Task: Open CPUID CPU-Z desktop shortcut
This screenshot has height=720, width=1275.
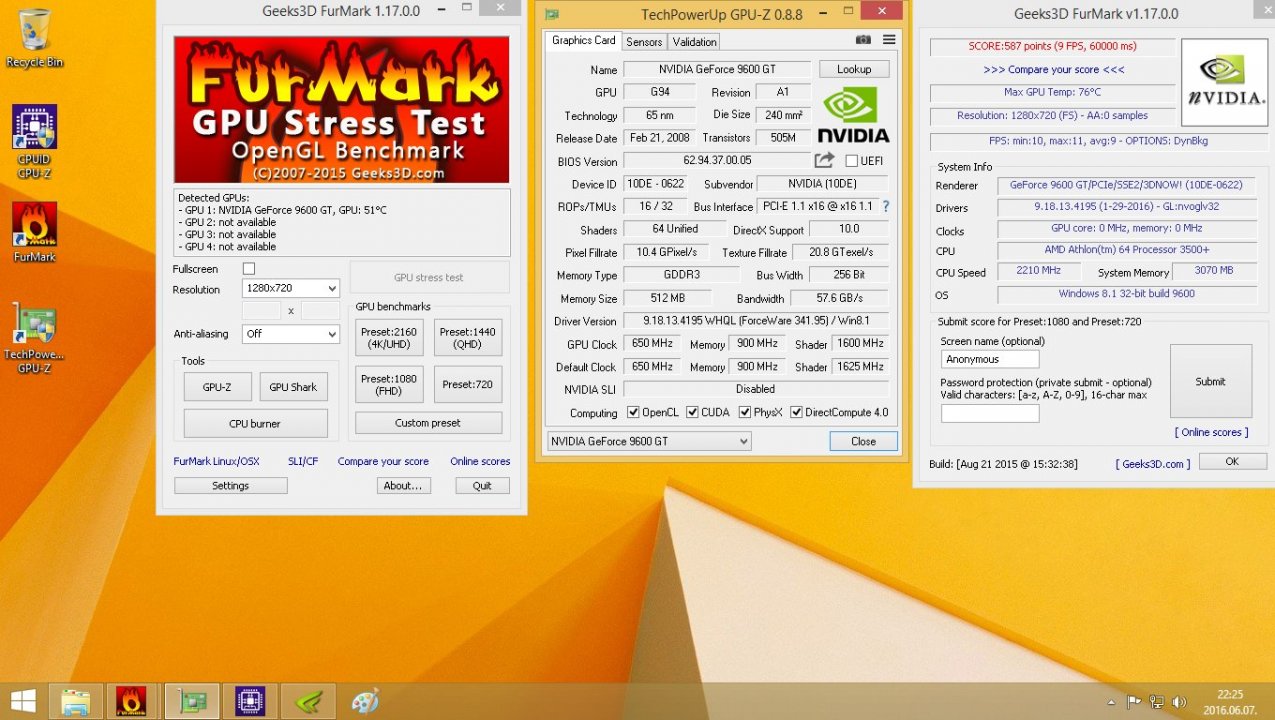Action: [x=34, y=141]
